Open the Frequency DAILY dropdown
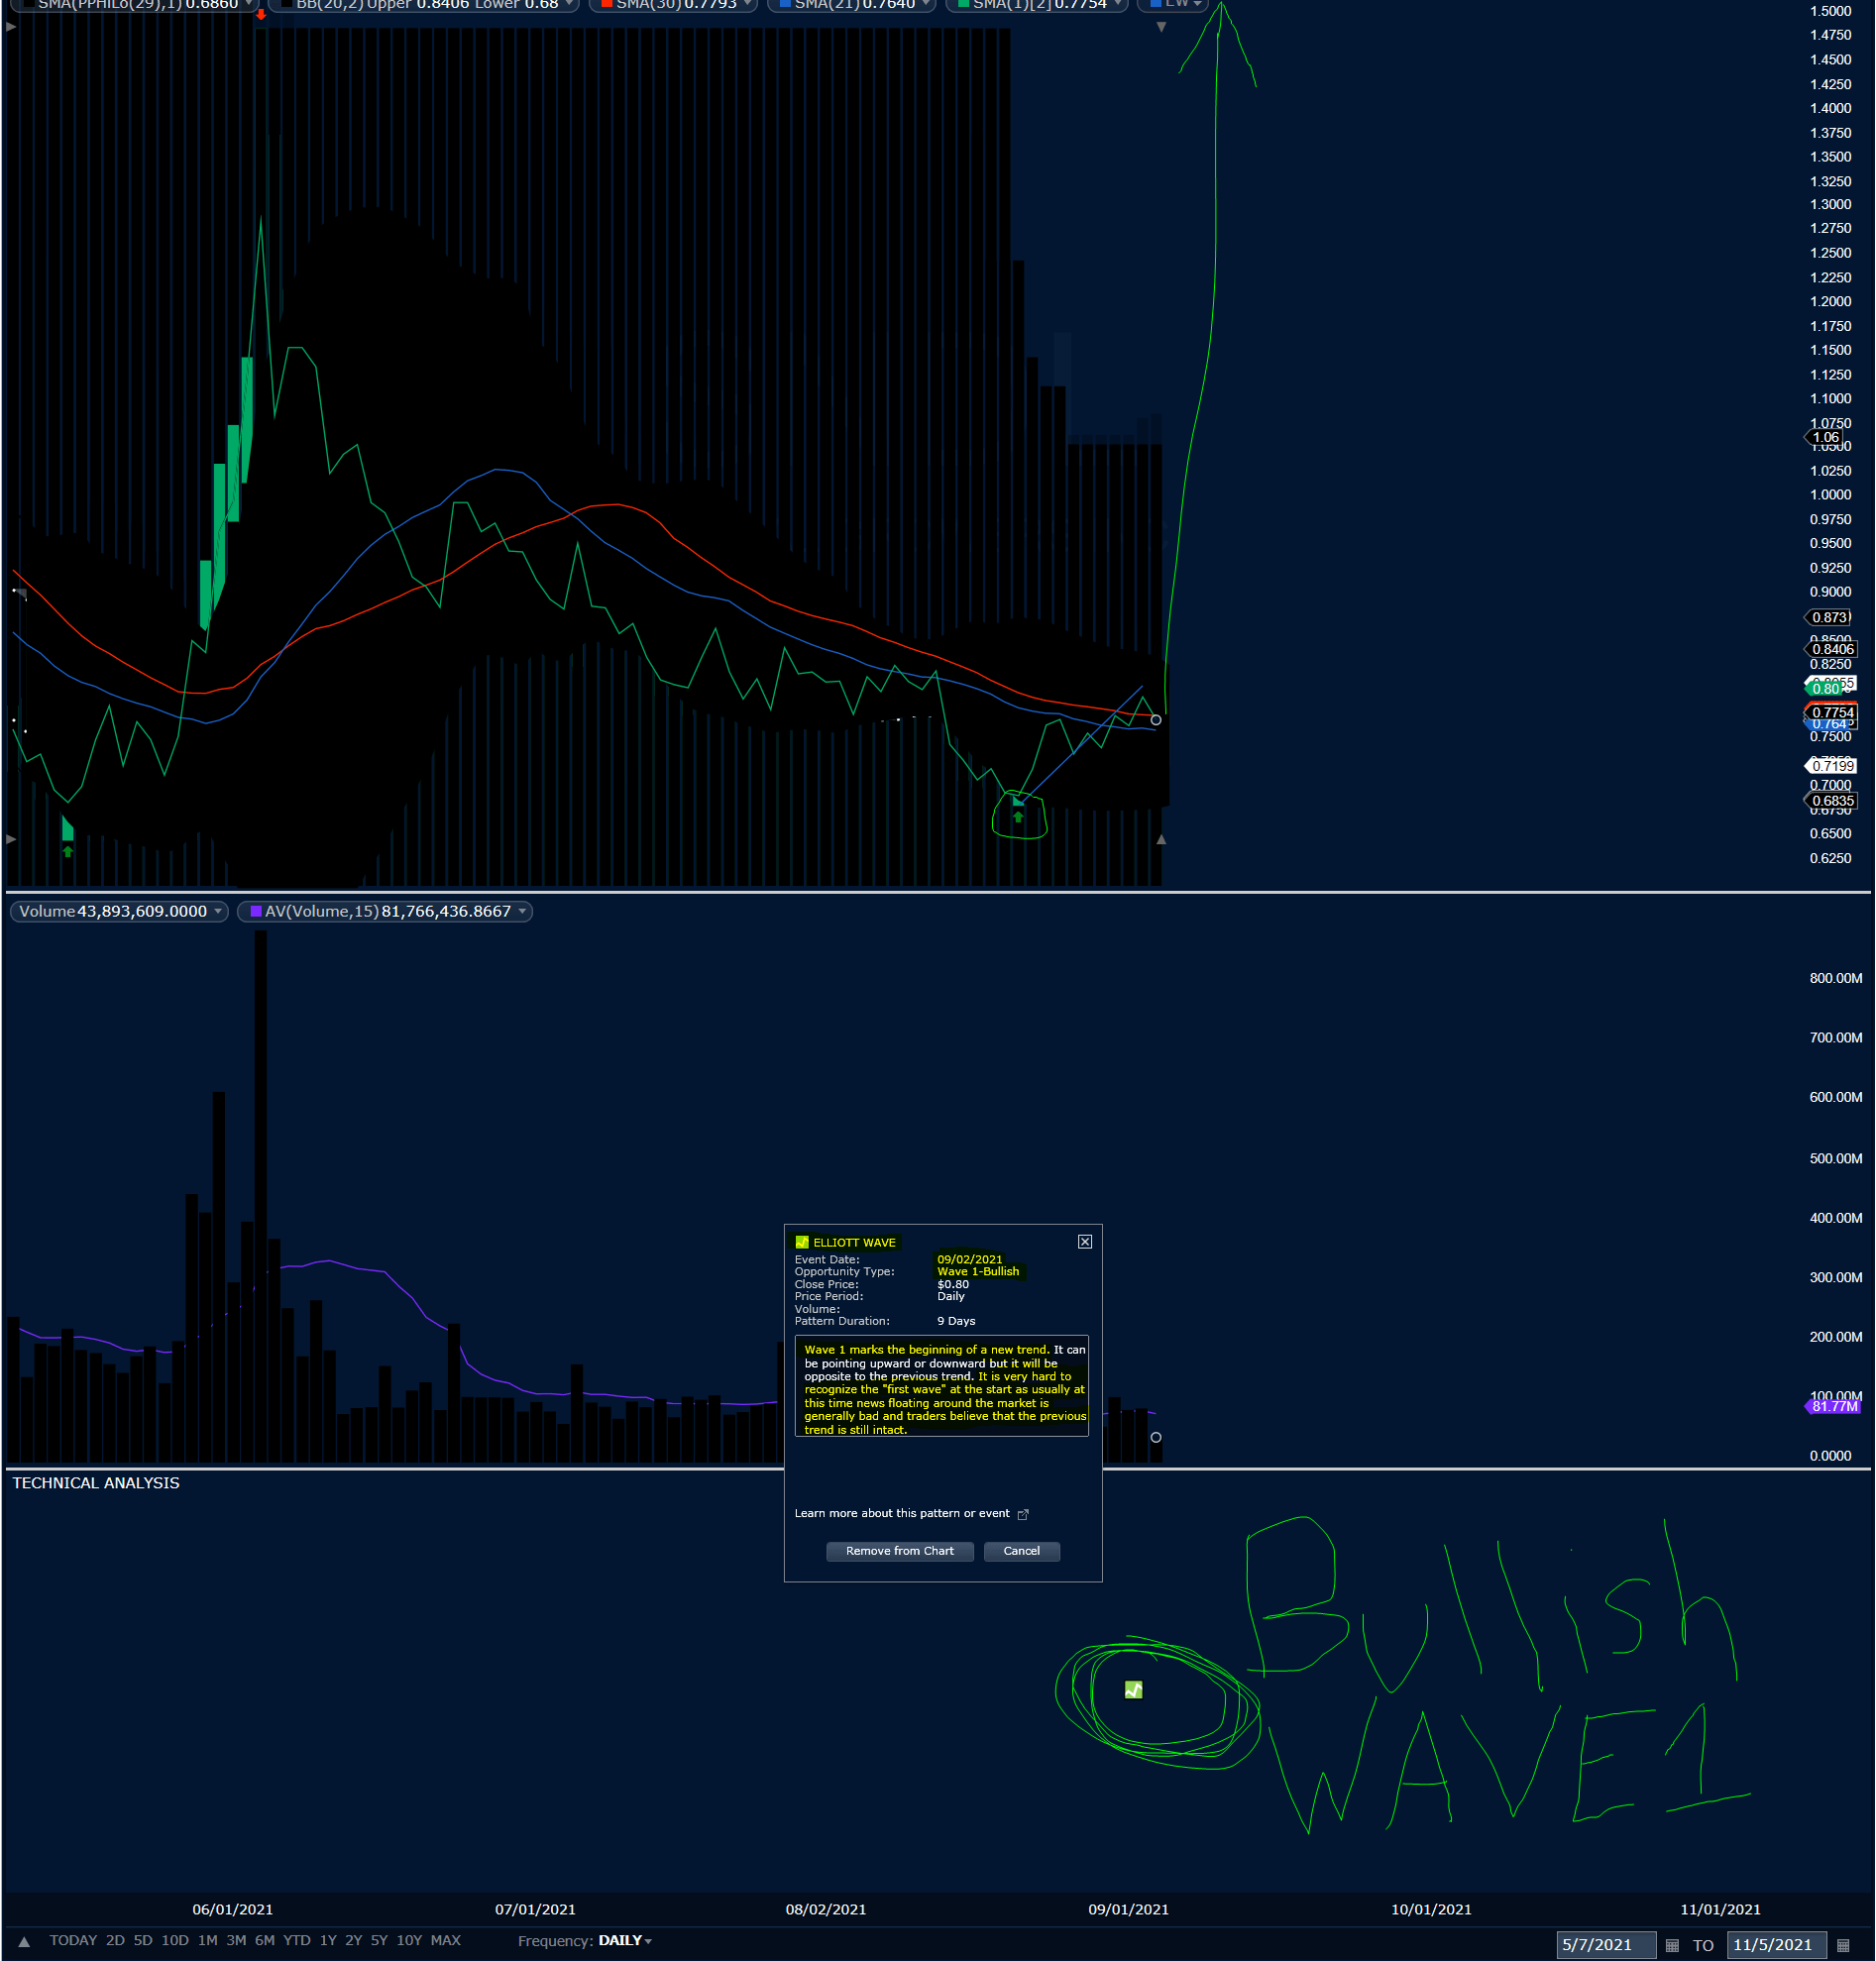Screen dimensions: 1876x1961 pos(647,1941)
